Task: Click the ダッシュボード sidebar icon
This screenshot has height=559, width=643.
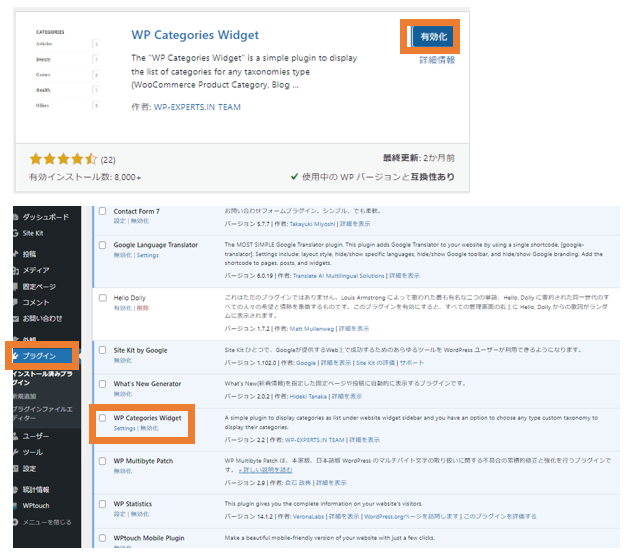Action: coord(13,216)
